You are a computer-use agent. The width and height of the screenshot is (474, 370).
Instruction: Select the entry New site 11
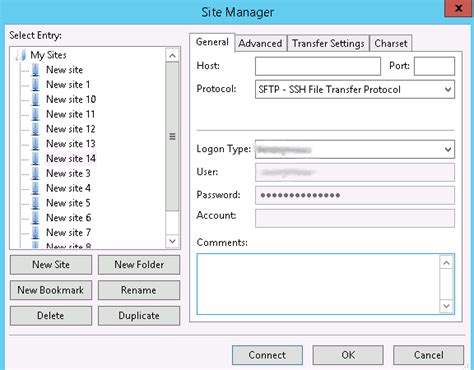click(x=71, y=114)
